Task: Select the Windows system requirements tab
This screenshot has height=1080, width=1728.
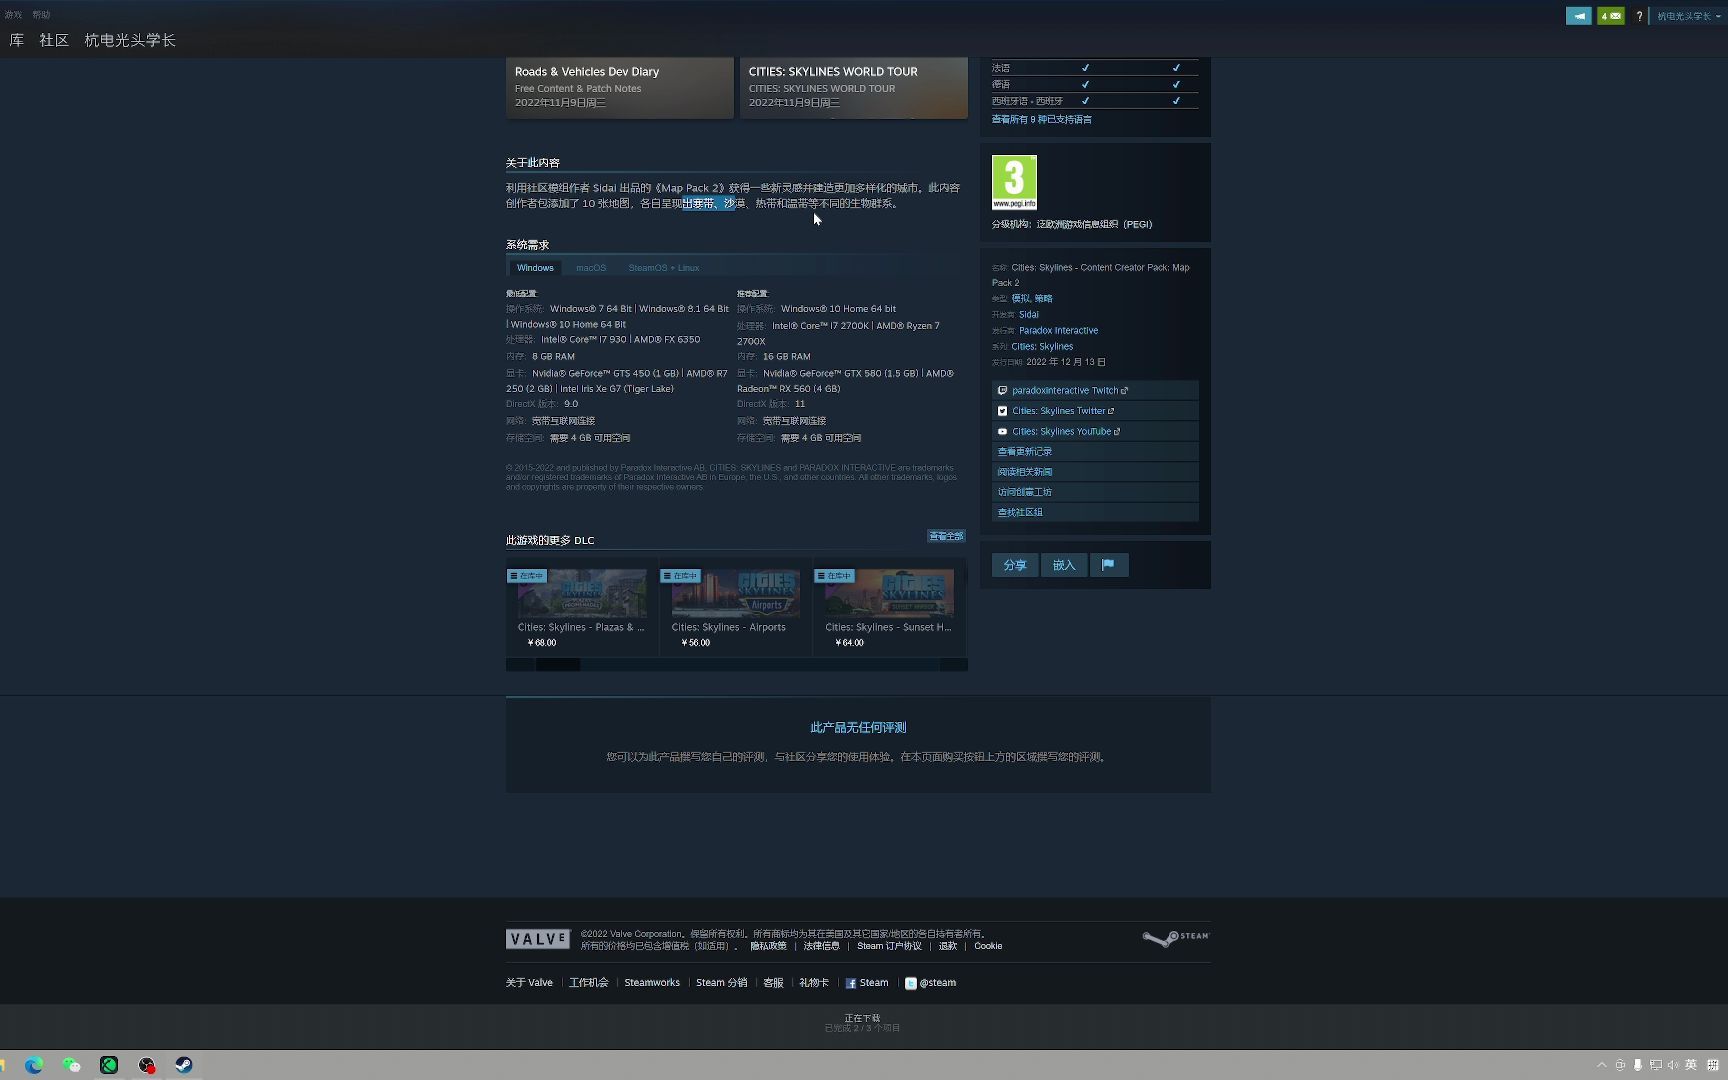Action: 535,268
